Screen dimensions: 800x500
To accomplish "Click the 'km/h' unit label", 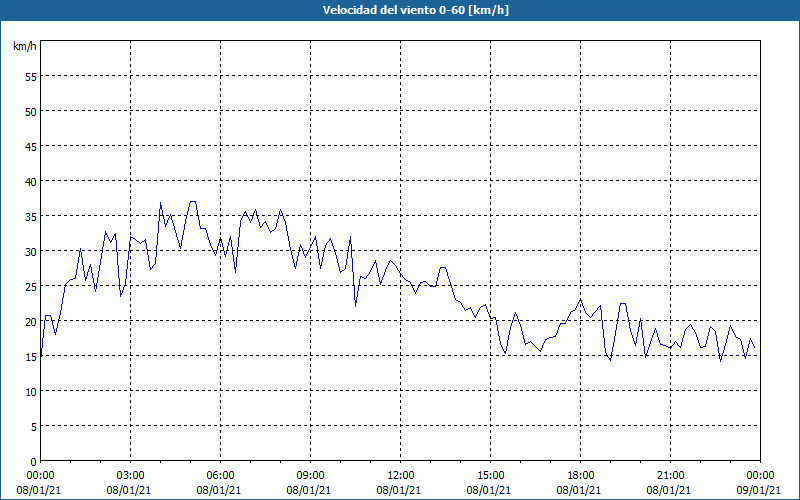I will pos(24,46).
